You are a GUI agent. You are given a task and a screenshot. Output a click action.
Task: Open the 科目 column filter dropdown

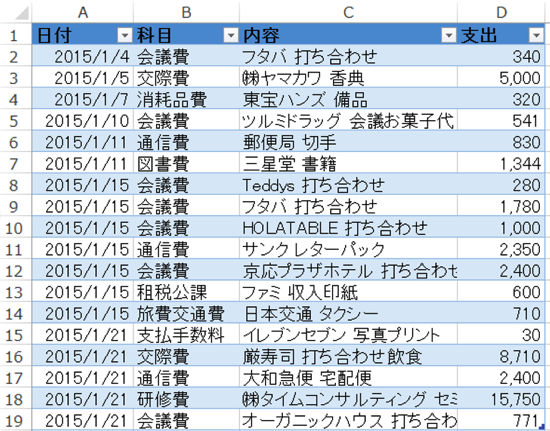pyautogui.click(x=231, y=35)
